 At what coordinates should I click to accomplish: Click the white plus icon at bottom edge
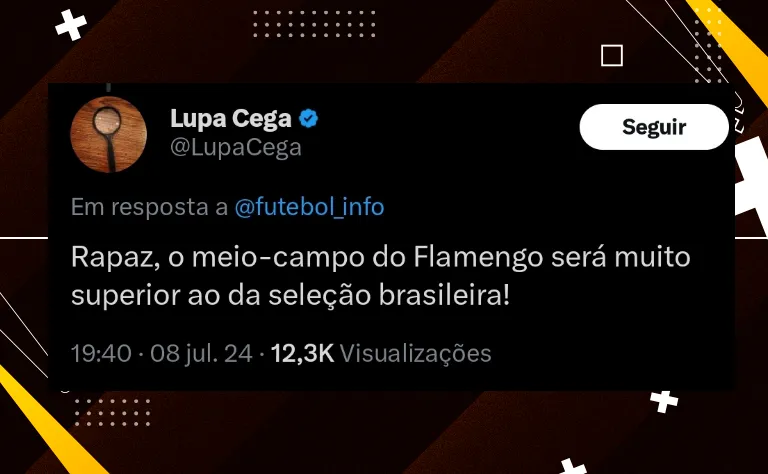[x=572, y=466]
